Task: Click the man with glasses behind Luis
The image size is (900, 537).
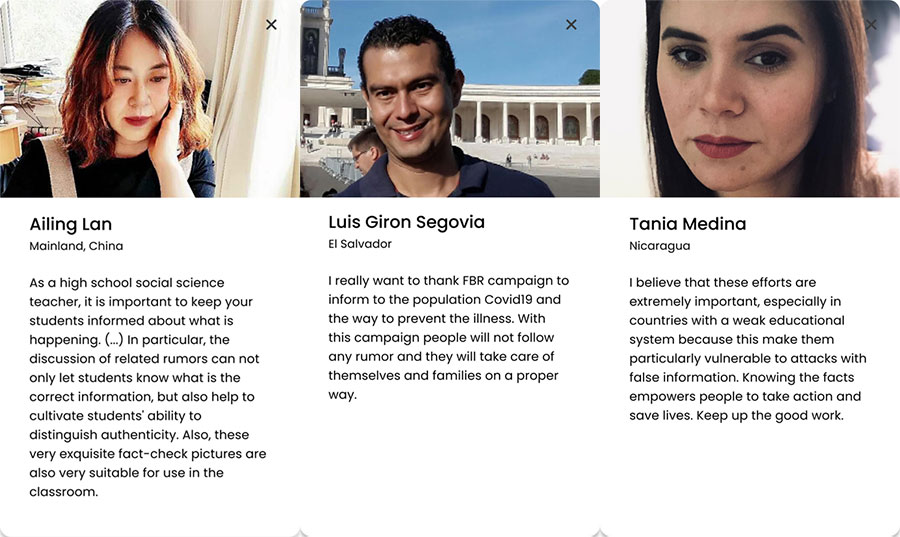Action: (x=366, y=150)
